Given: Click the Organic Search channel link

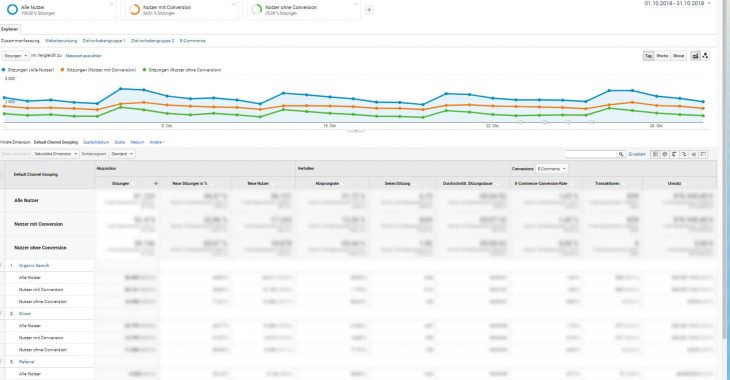Looking at the screenshot, I should (x=34, y=265).
